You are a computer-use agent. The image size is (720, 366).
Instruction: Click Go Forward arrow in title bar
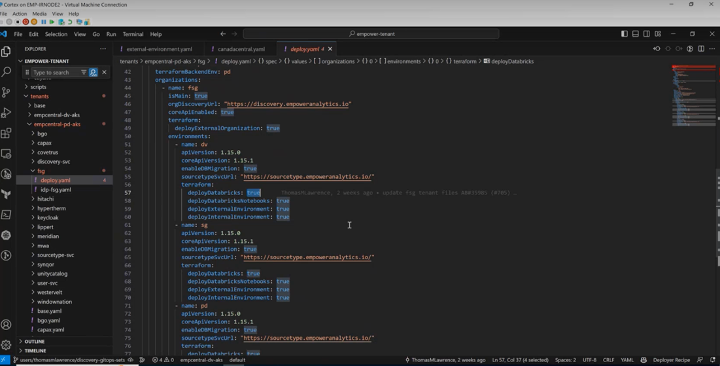click(234, 34)
